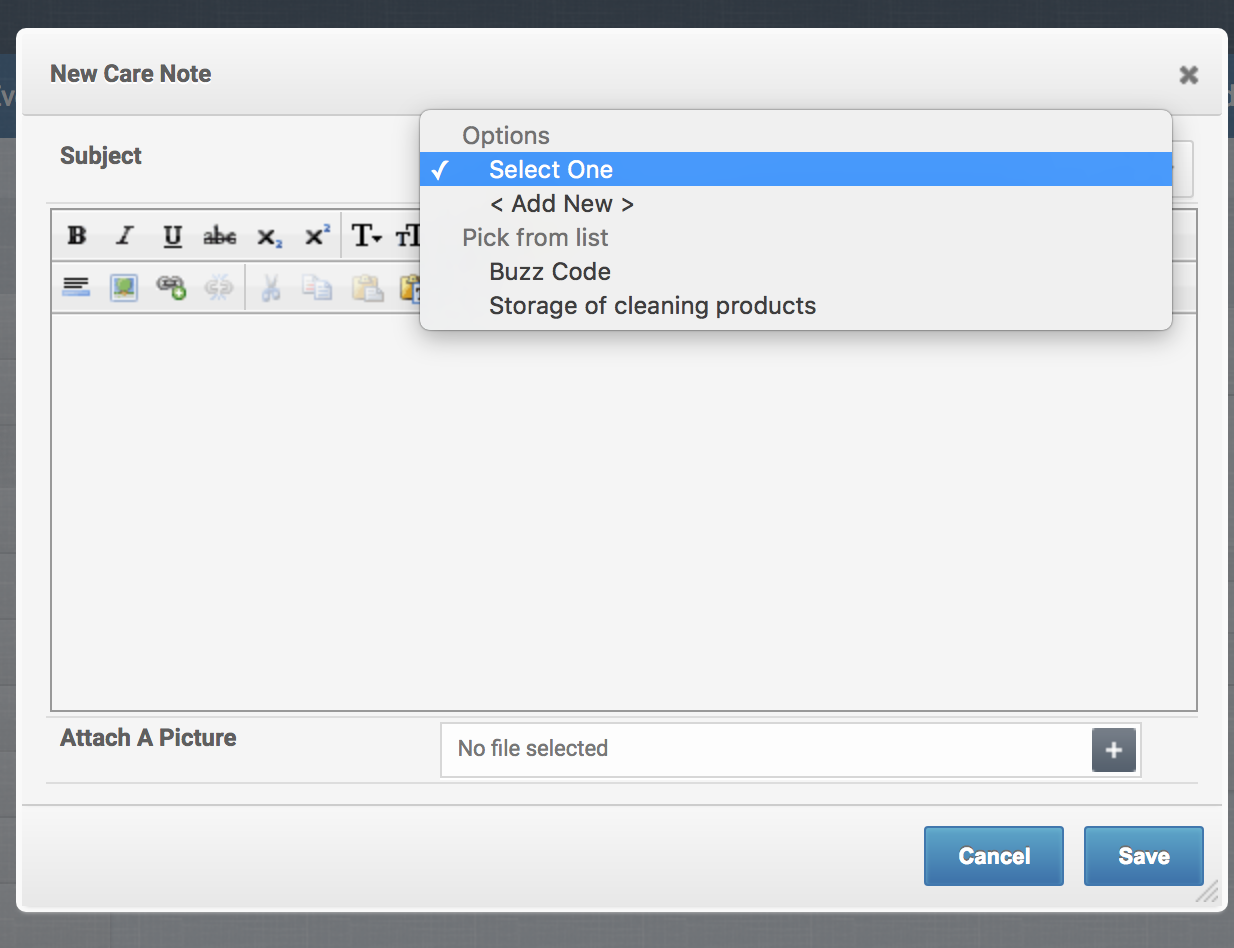The image size is (1234, 948).
Task: Save the care note
Action: tap(1143, 856)
